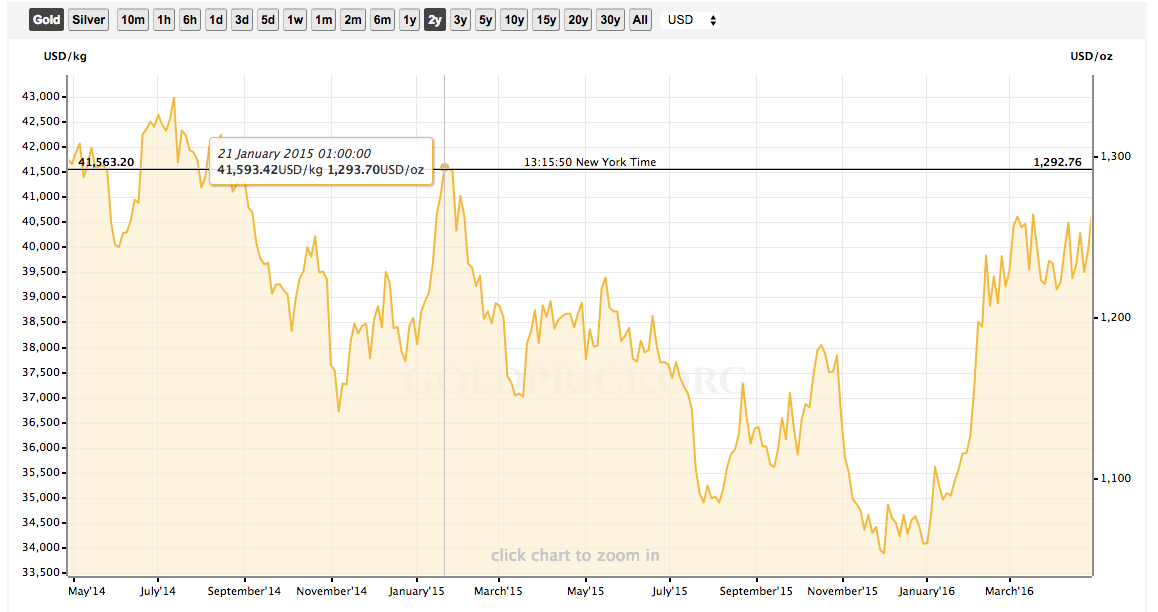Click the 37,000 y-axis value
The height and width of the screenshot is (612, 1158).
pos(41,397)
